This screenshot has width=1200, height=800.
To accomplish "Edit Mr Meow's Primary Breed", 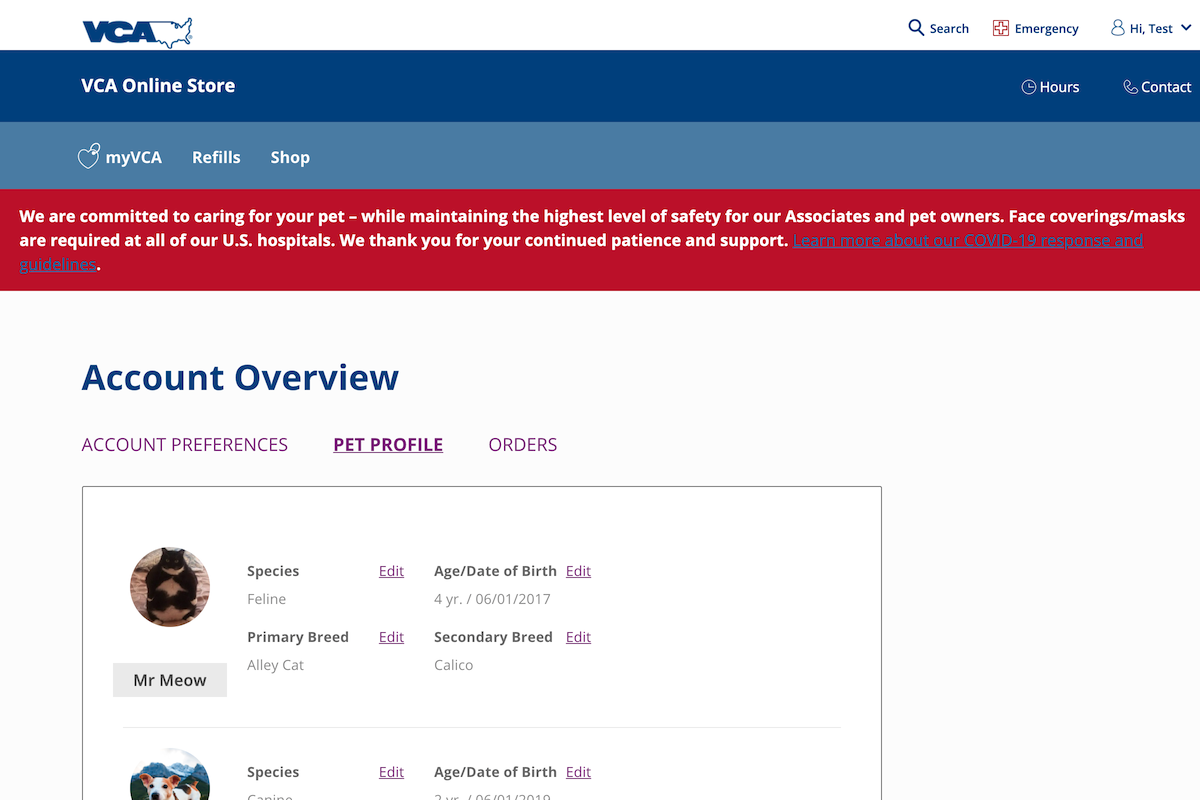I will (391, 637).
